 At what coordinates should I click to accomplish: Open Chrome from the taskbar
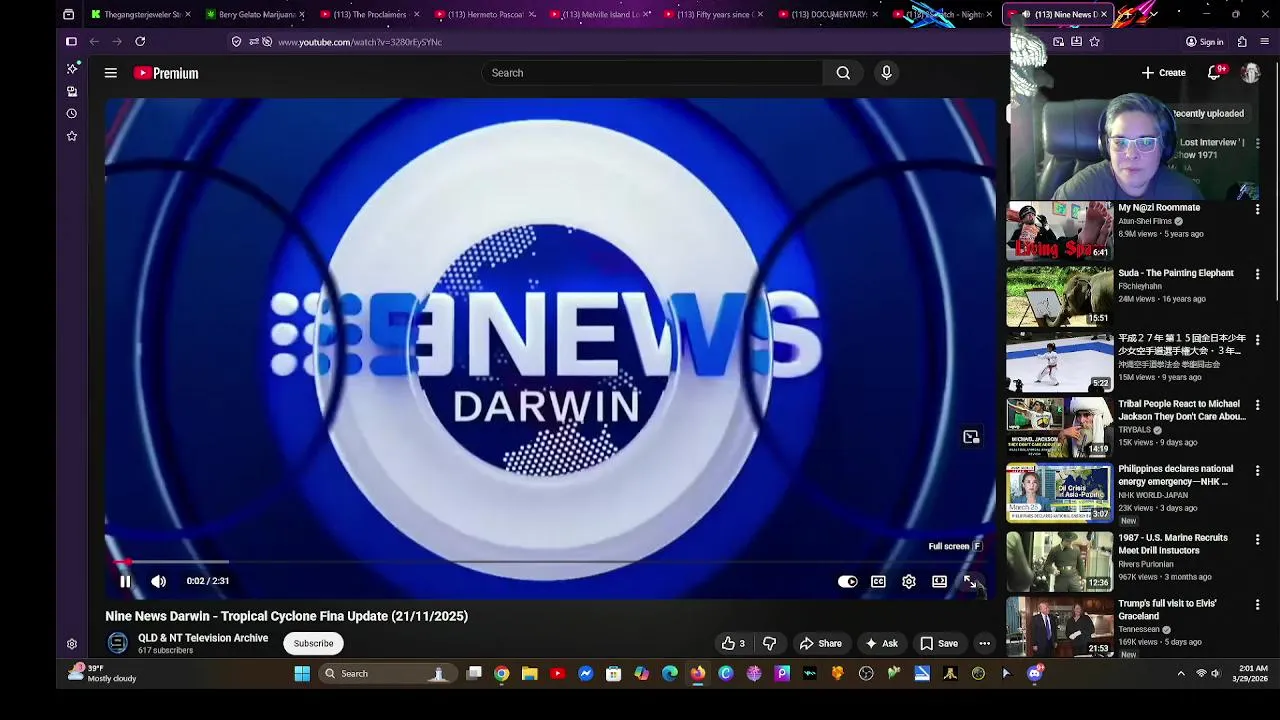pos(502,674)
